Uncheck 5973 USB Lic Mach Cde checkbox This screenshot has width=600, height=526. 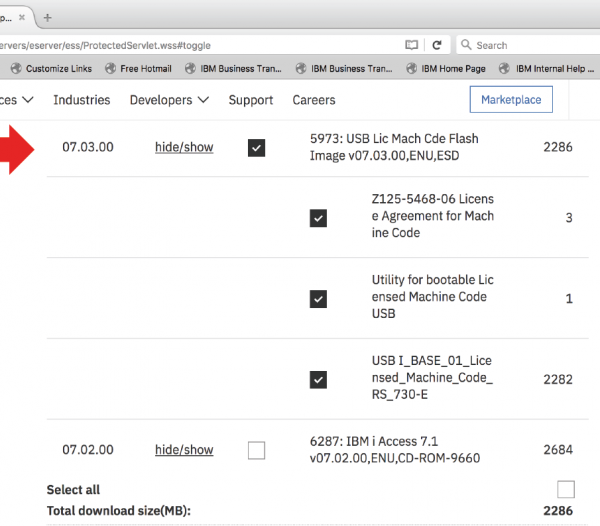click(256, 148)
